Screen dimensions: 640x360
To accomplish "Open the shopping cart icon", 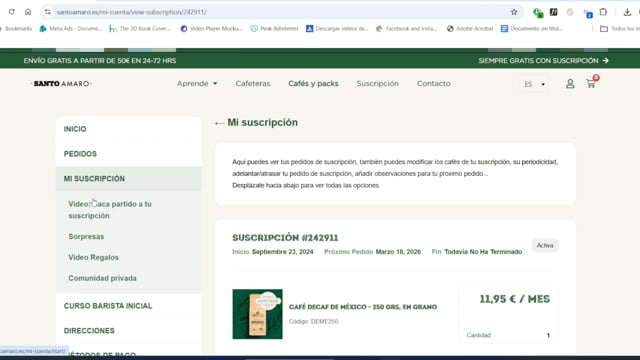I will coord(591,84).
